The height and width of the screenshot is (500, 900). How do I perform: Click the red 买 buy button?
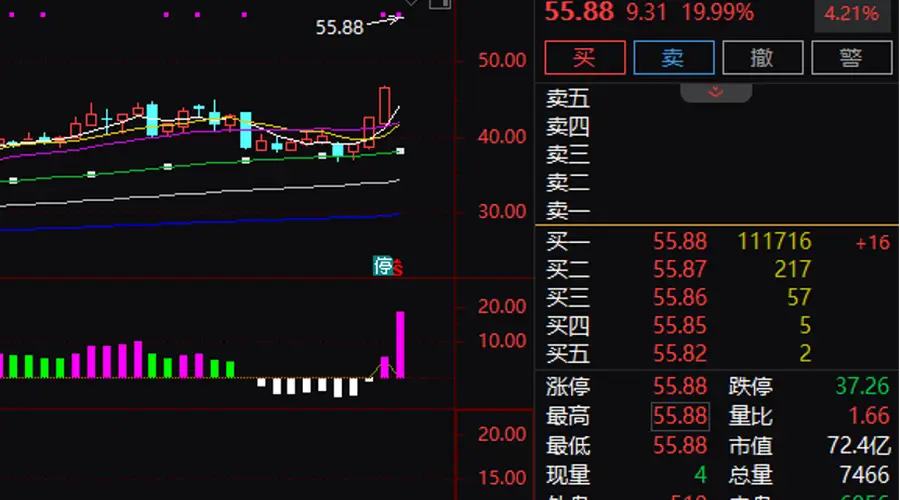(585, 57)
